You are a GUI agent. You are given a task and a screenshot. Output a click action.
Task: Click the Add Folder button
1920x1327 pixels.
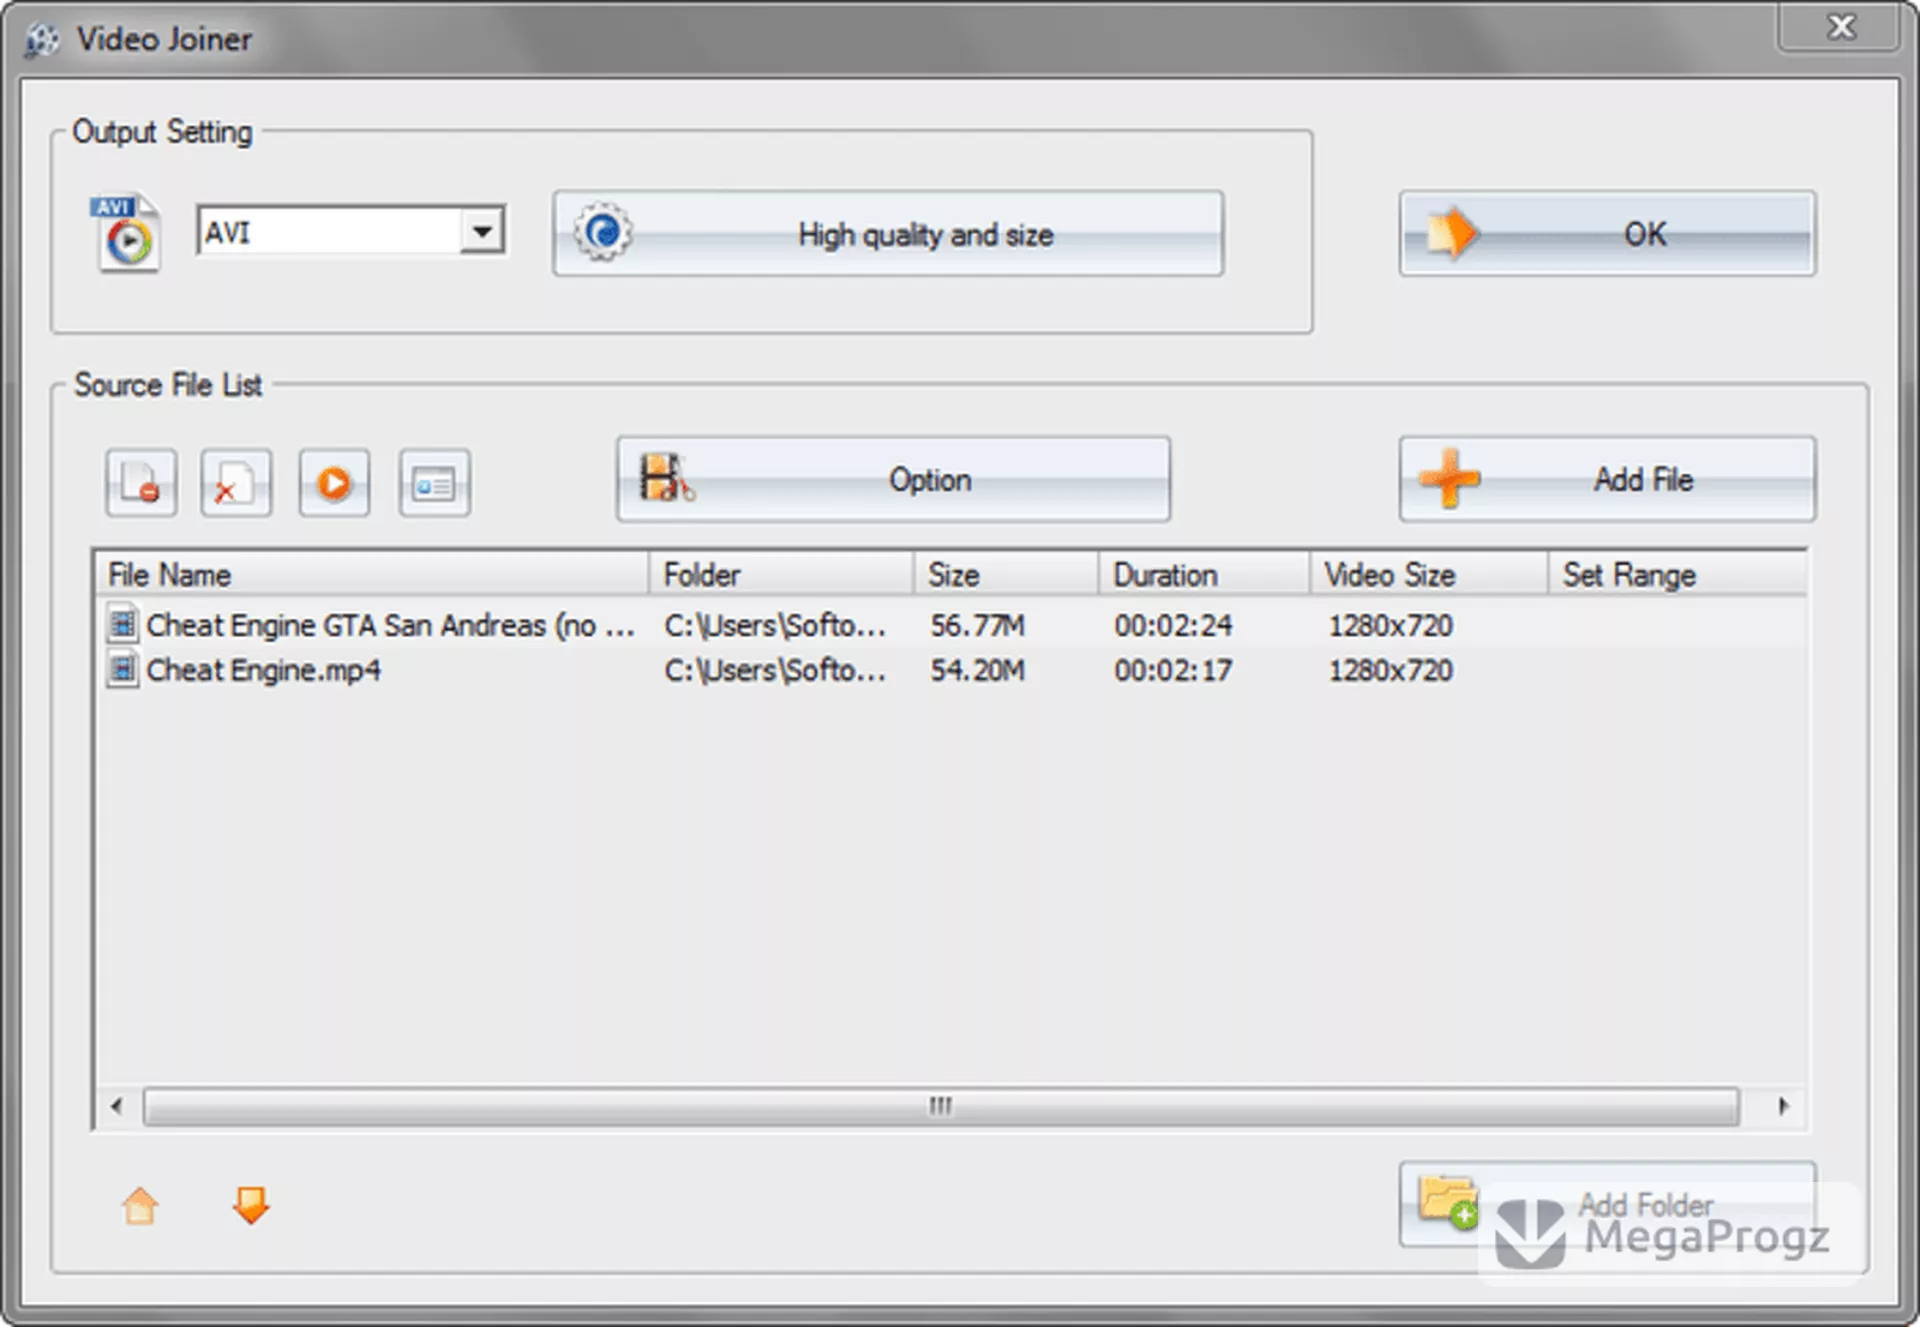1607,1204
